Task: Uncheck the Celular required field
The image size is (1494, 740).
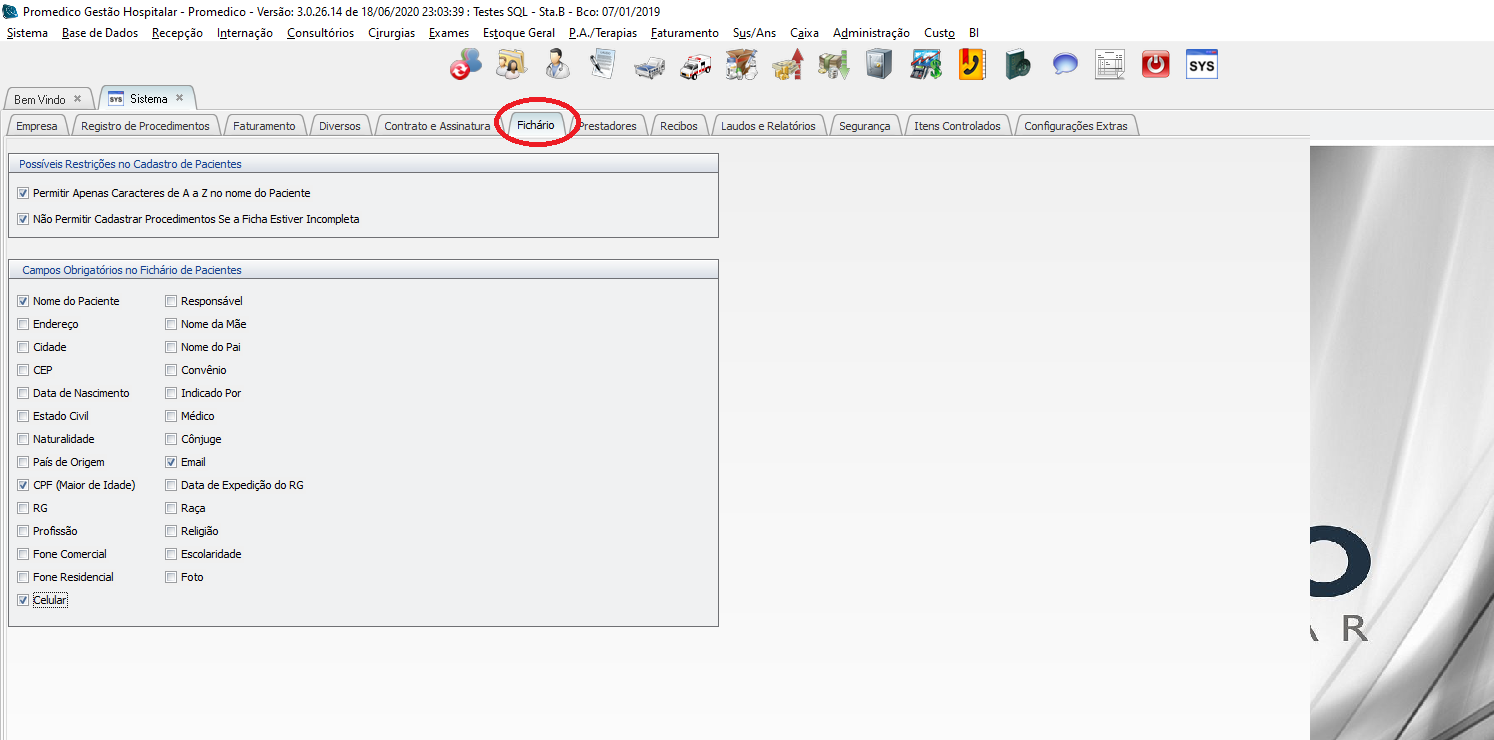Action: pyautogui.click(x=23, y=600)
